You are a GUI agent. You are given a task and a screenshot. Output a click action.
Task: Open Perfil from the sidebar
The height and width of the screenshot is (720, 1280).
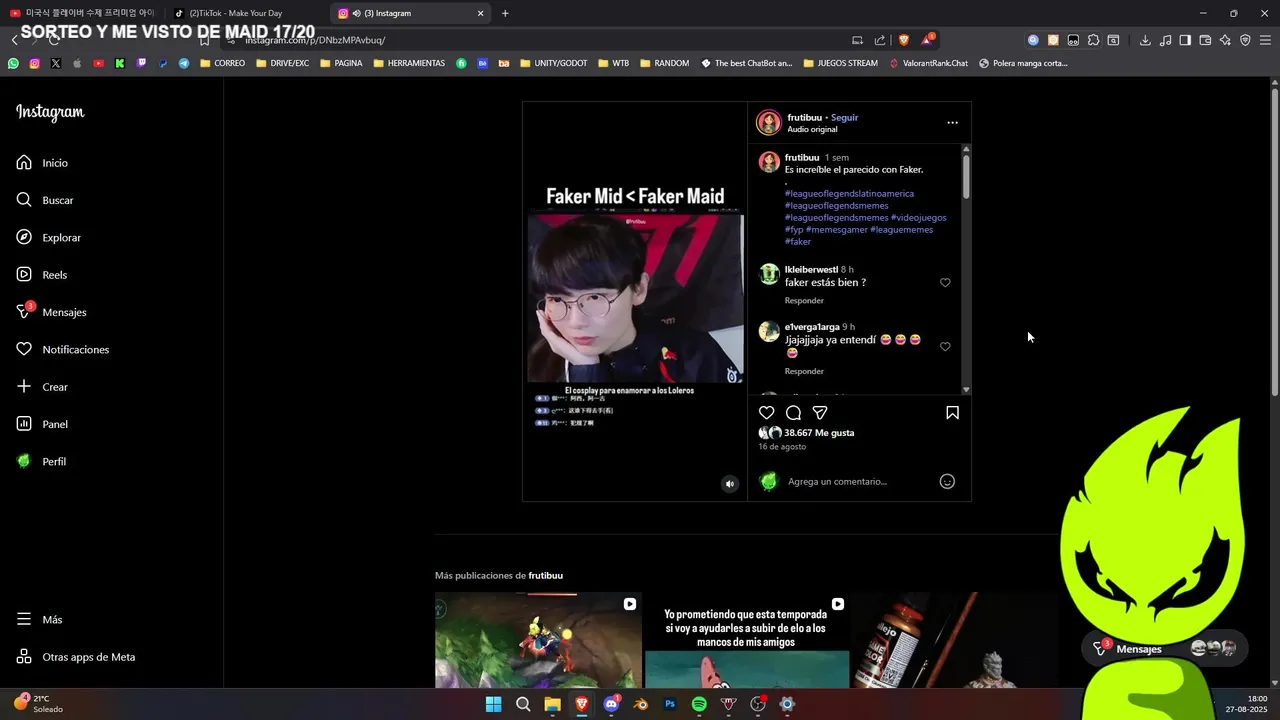click(x=41, y=461)
